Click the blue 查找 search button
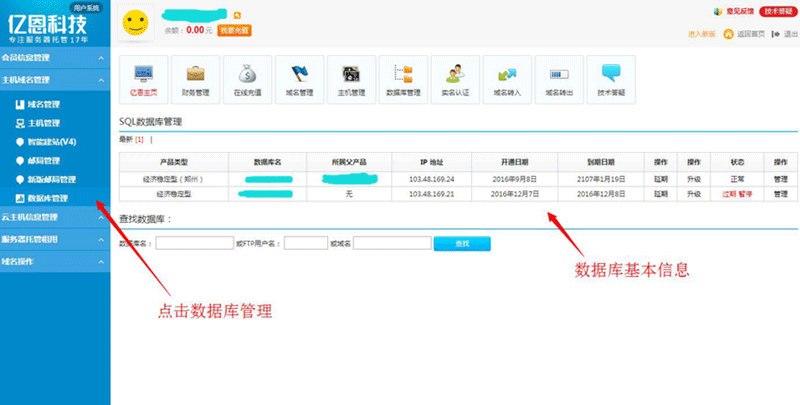Viewport: 800px width, 405px height. pyautogui.click(x=461, y=243)
